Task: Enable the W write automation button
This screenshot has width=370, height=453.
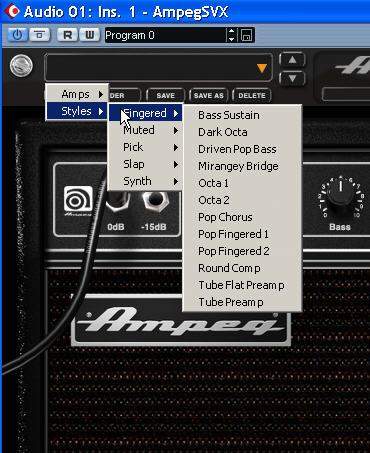Action: coord(89,35)
